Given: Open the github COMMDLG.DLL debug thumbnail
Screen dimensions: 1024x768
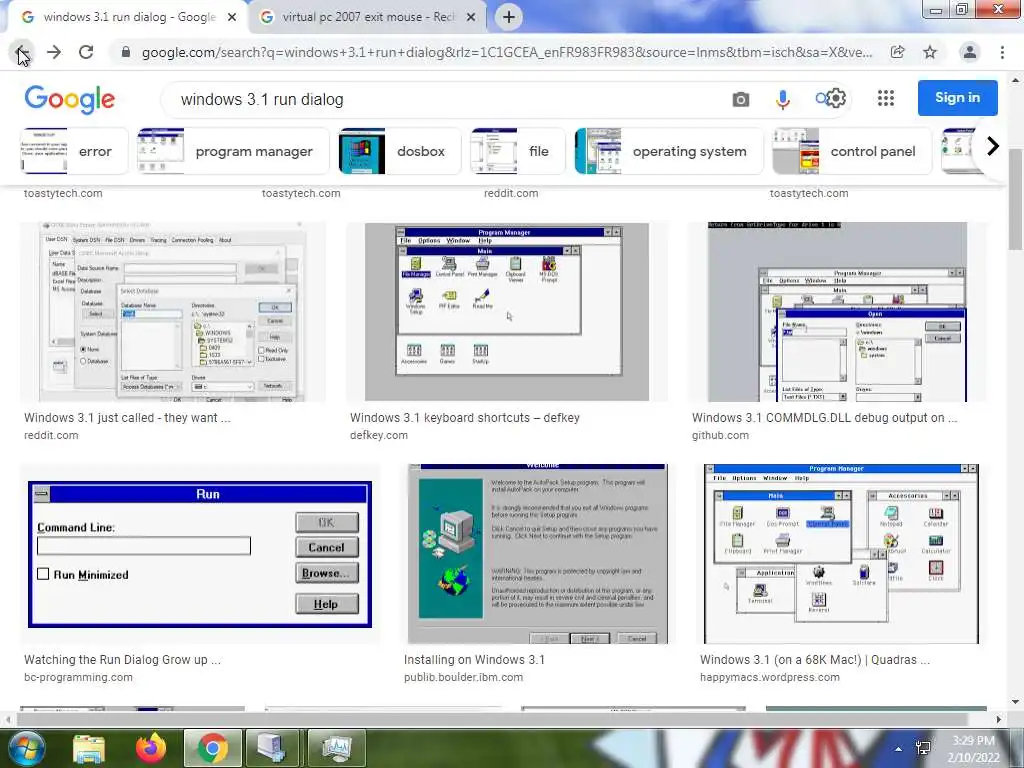Looking at the screenshot, I should [x=837, y=312].
